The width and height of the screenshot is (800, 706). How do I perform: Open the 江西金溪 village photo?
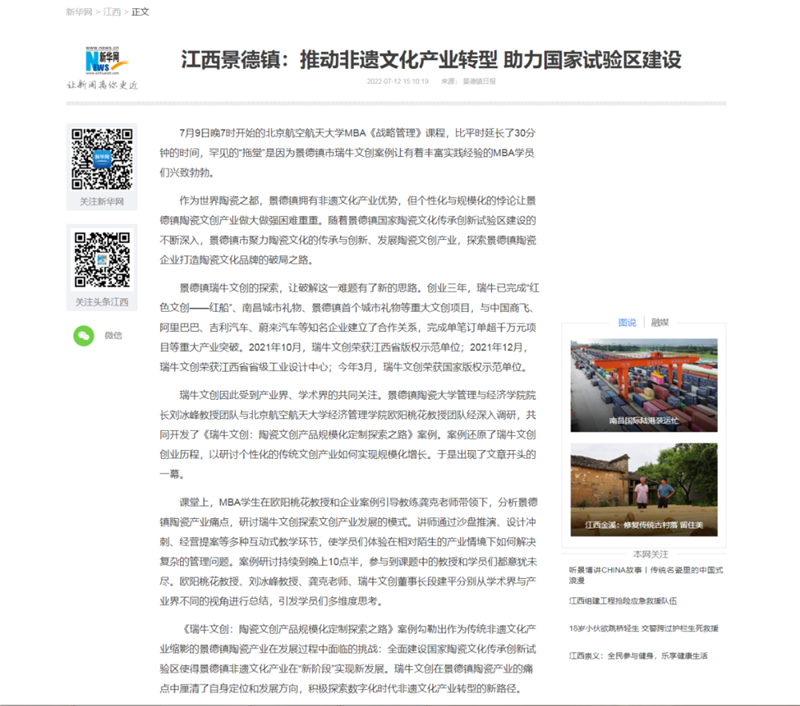[644, 490]
